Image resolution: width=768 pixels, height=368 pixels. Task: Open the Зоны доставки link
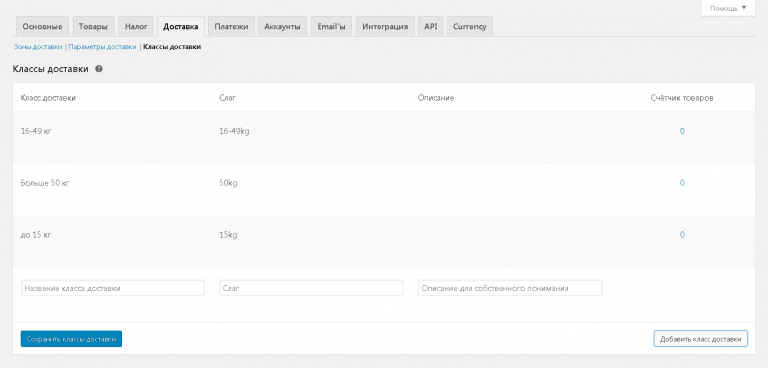38,47
